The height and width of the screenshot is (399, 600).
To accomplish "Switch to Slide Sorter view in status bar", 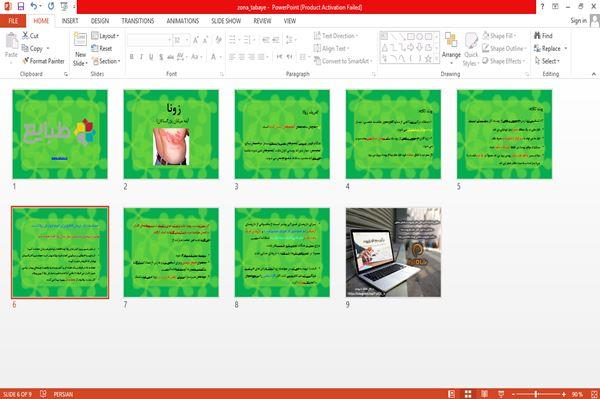I will (x=468, y=394).
